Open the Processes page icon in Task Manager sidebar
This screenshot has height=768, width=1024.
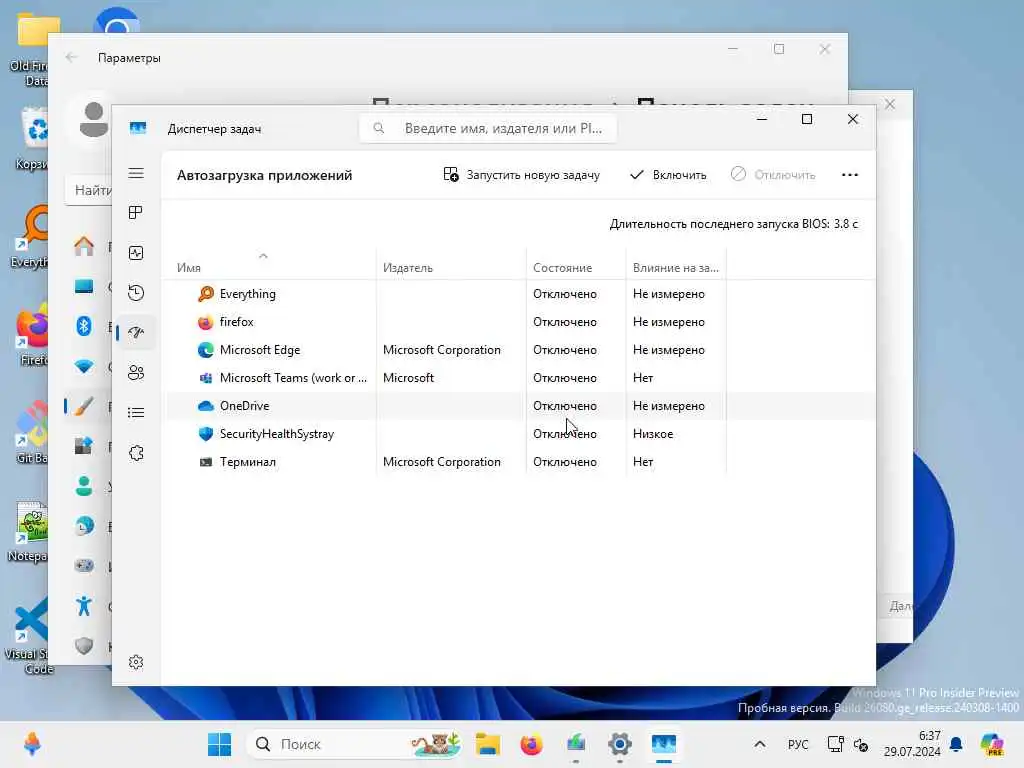click(x=136, y=213)
